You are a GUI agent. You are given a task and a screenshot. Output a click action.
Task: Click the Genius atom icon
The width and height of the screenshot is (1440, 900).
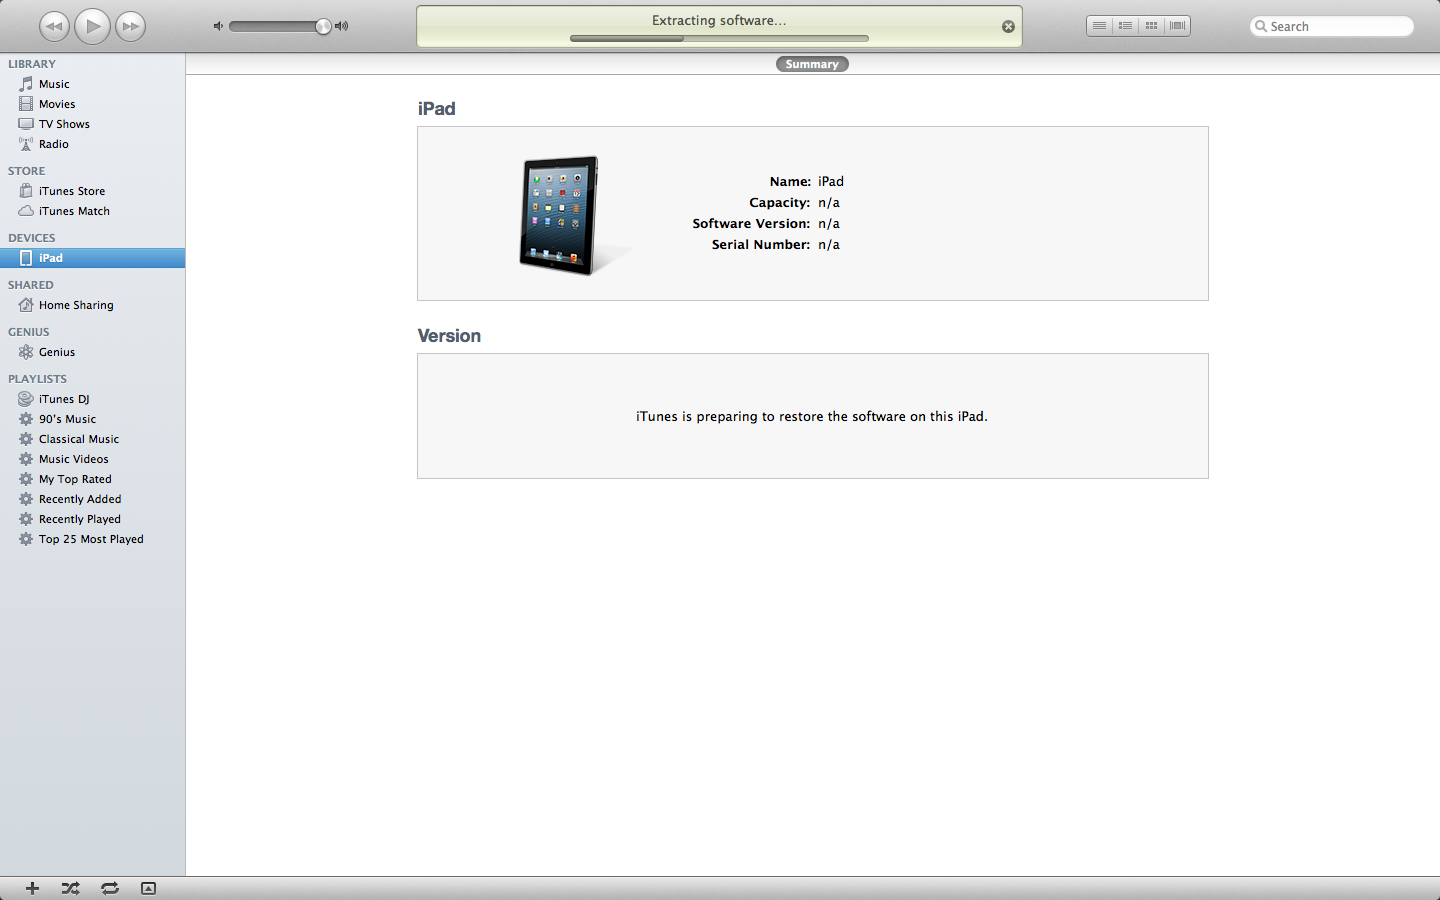tap(26, 352)
